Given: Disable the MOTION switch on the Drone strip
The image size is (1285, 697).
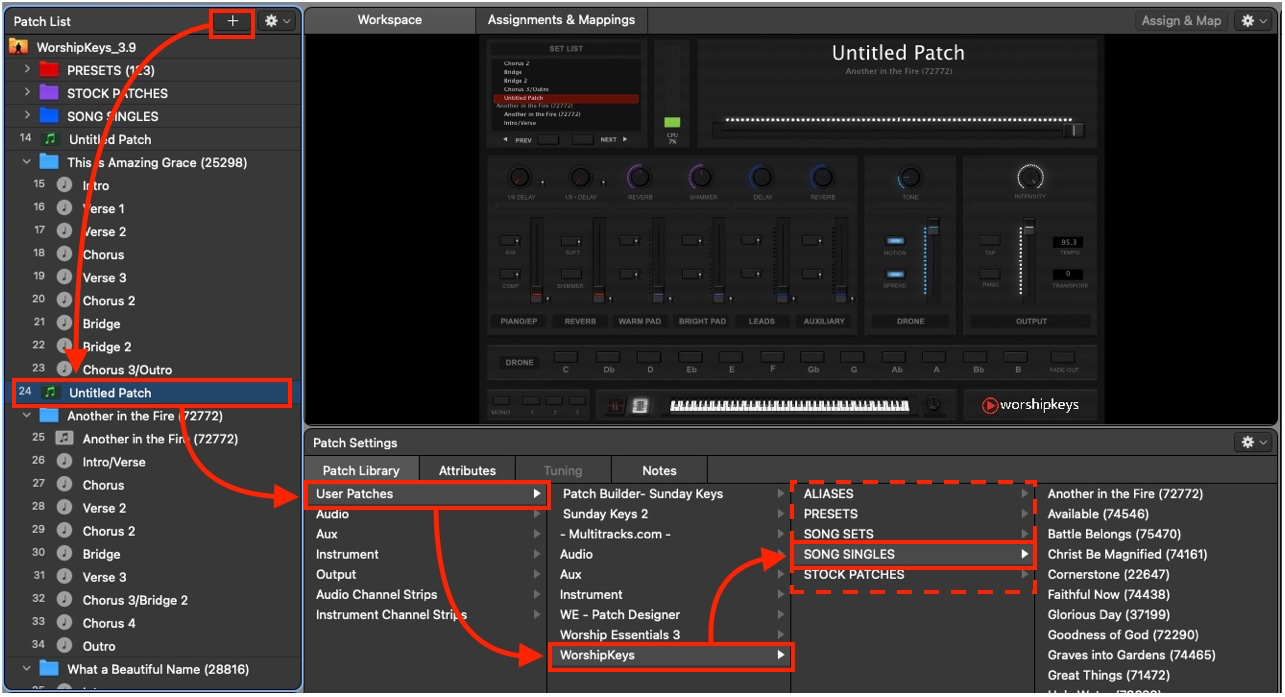Looking at the screenshot, I should point(895,241).
